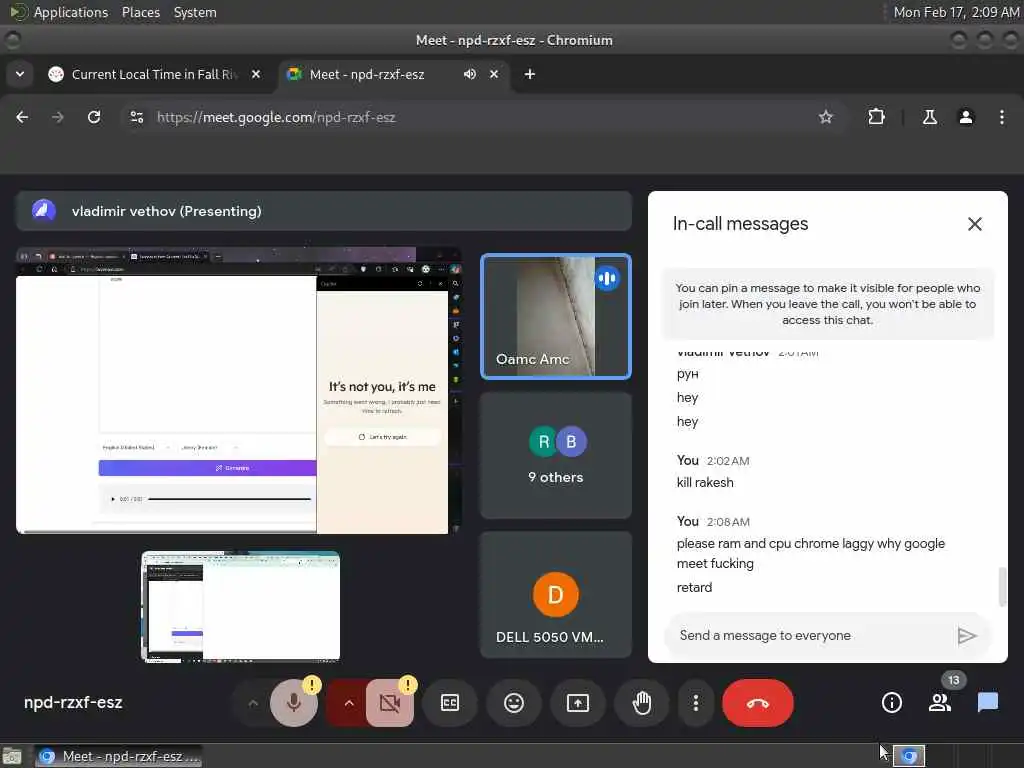Click the workspace switcher Chromium icon

pyautogui.click(x=909, y=756)
